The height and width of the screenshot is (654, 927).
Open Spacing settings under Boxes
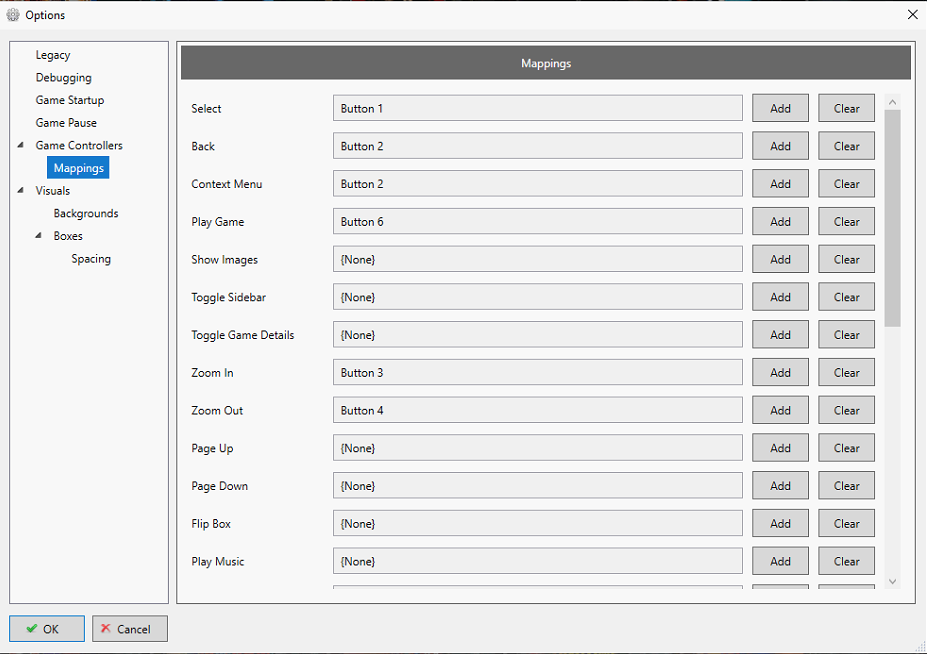[x=91, y=259]
